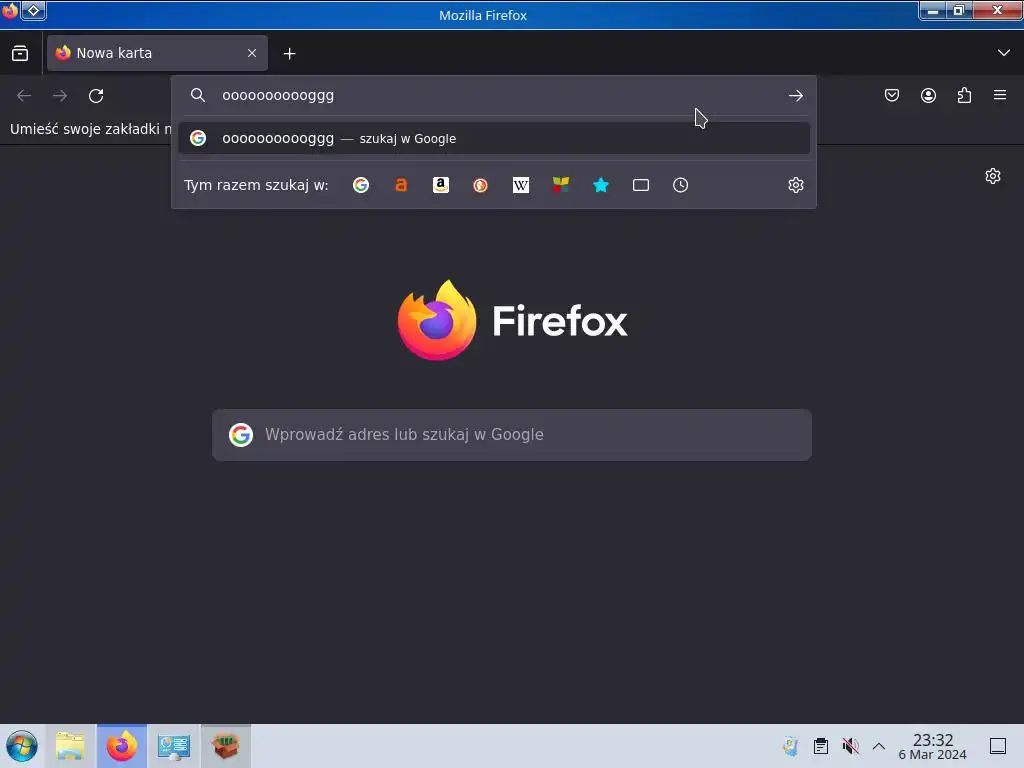Click the forward navigation arrow
The width and height of the screenshot is (1024, 768).
tap(60, 96)
